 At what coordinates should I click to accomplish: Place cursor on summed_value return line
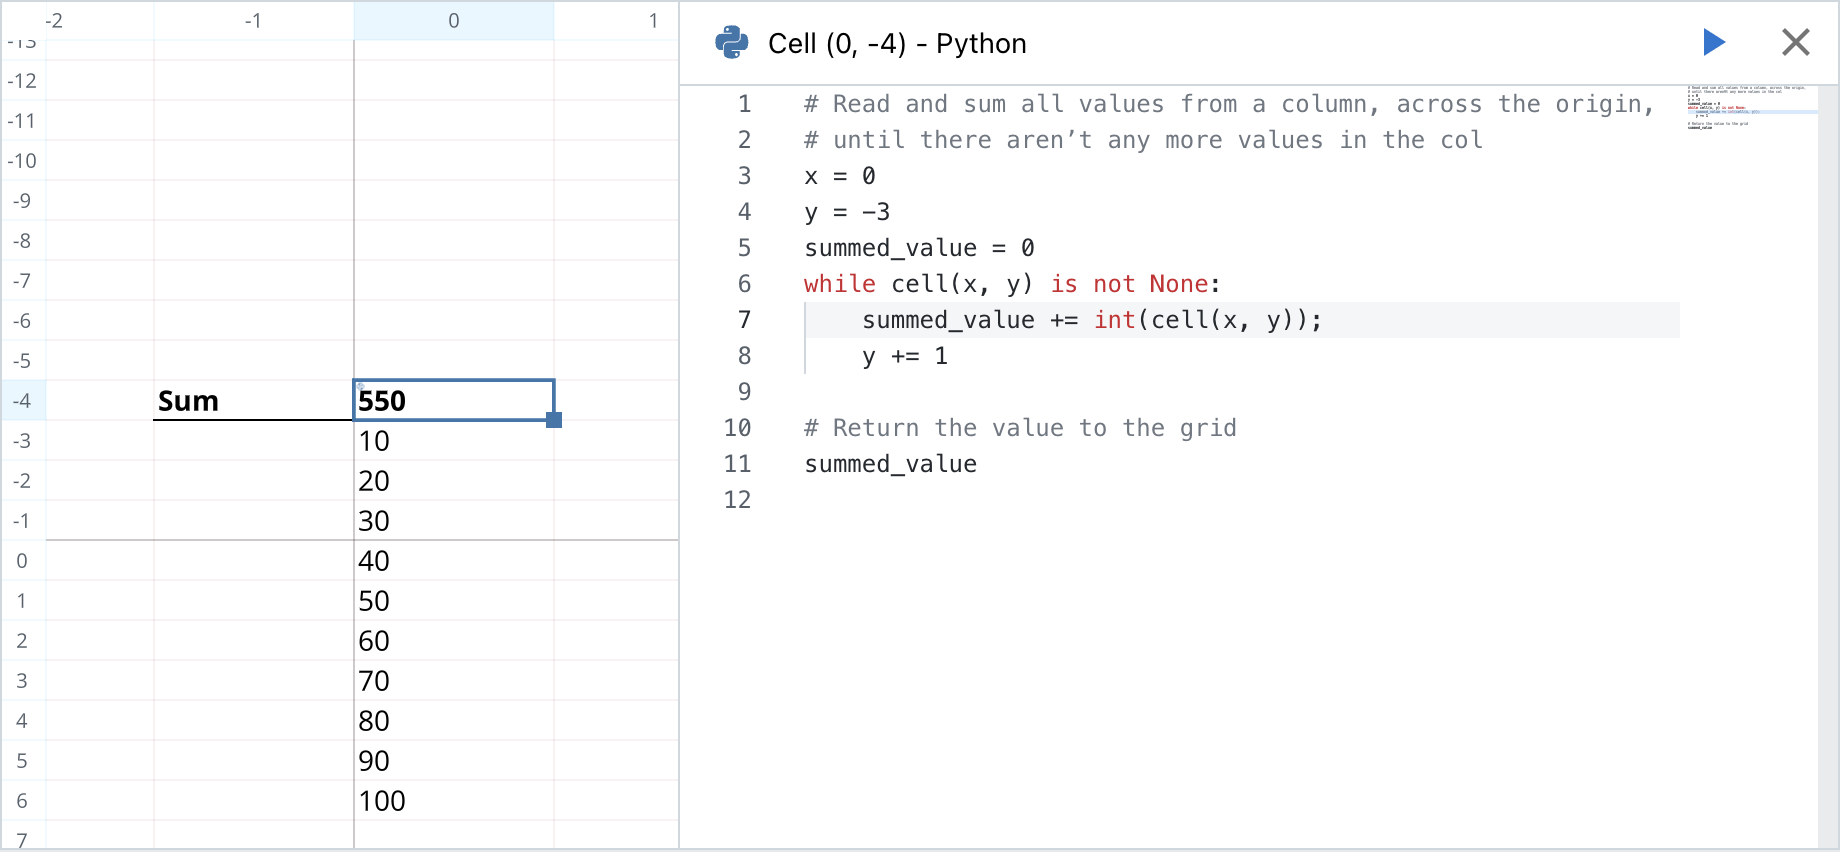point(890,464)
